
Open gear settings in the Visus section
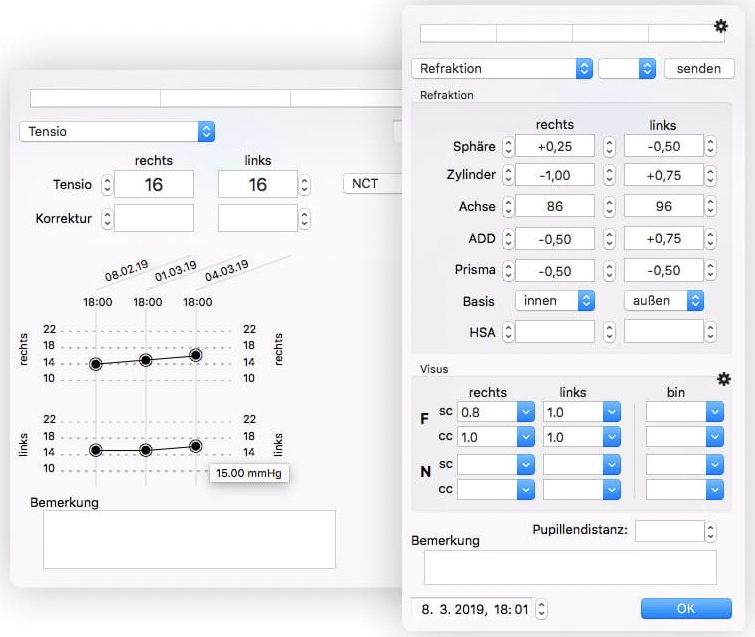[724, 379]
